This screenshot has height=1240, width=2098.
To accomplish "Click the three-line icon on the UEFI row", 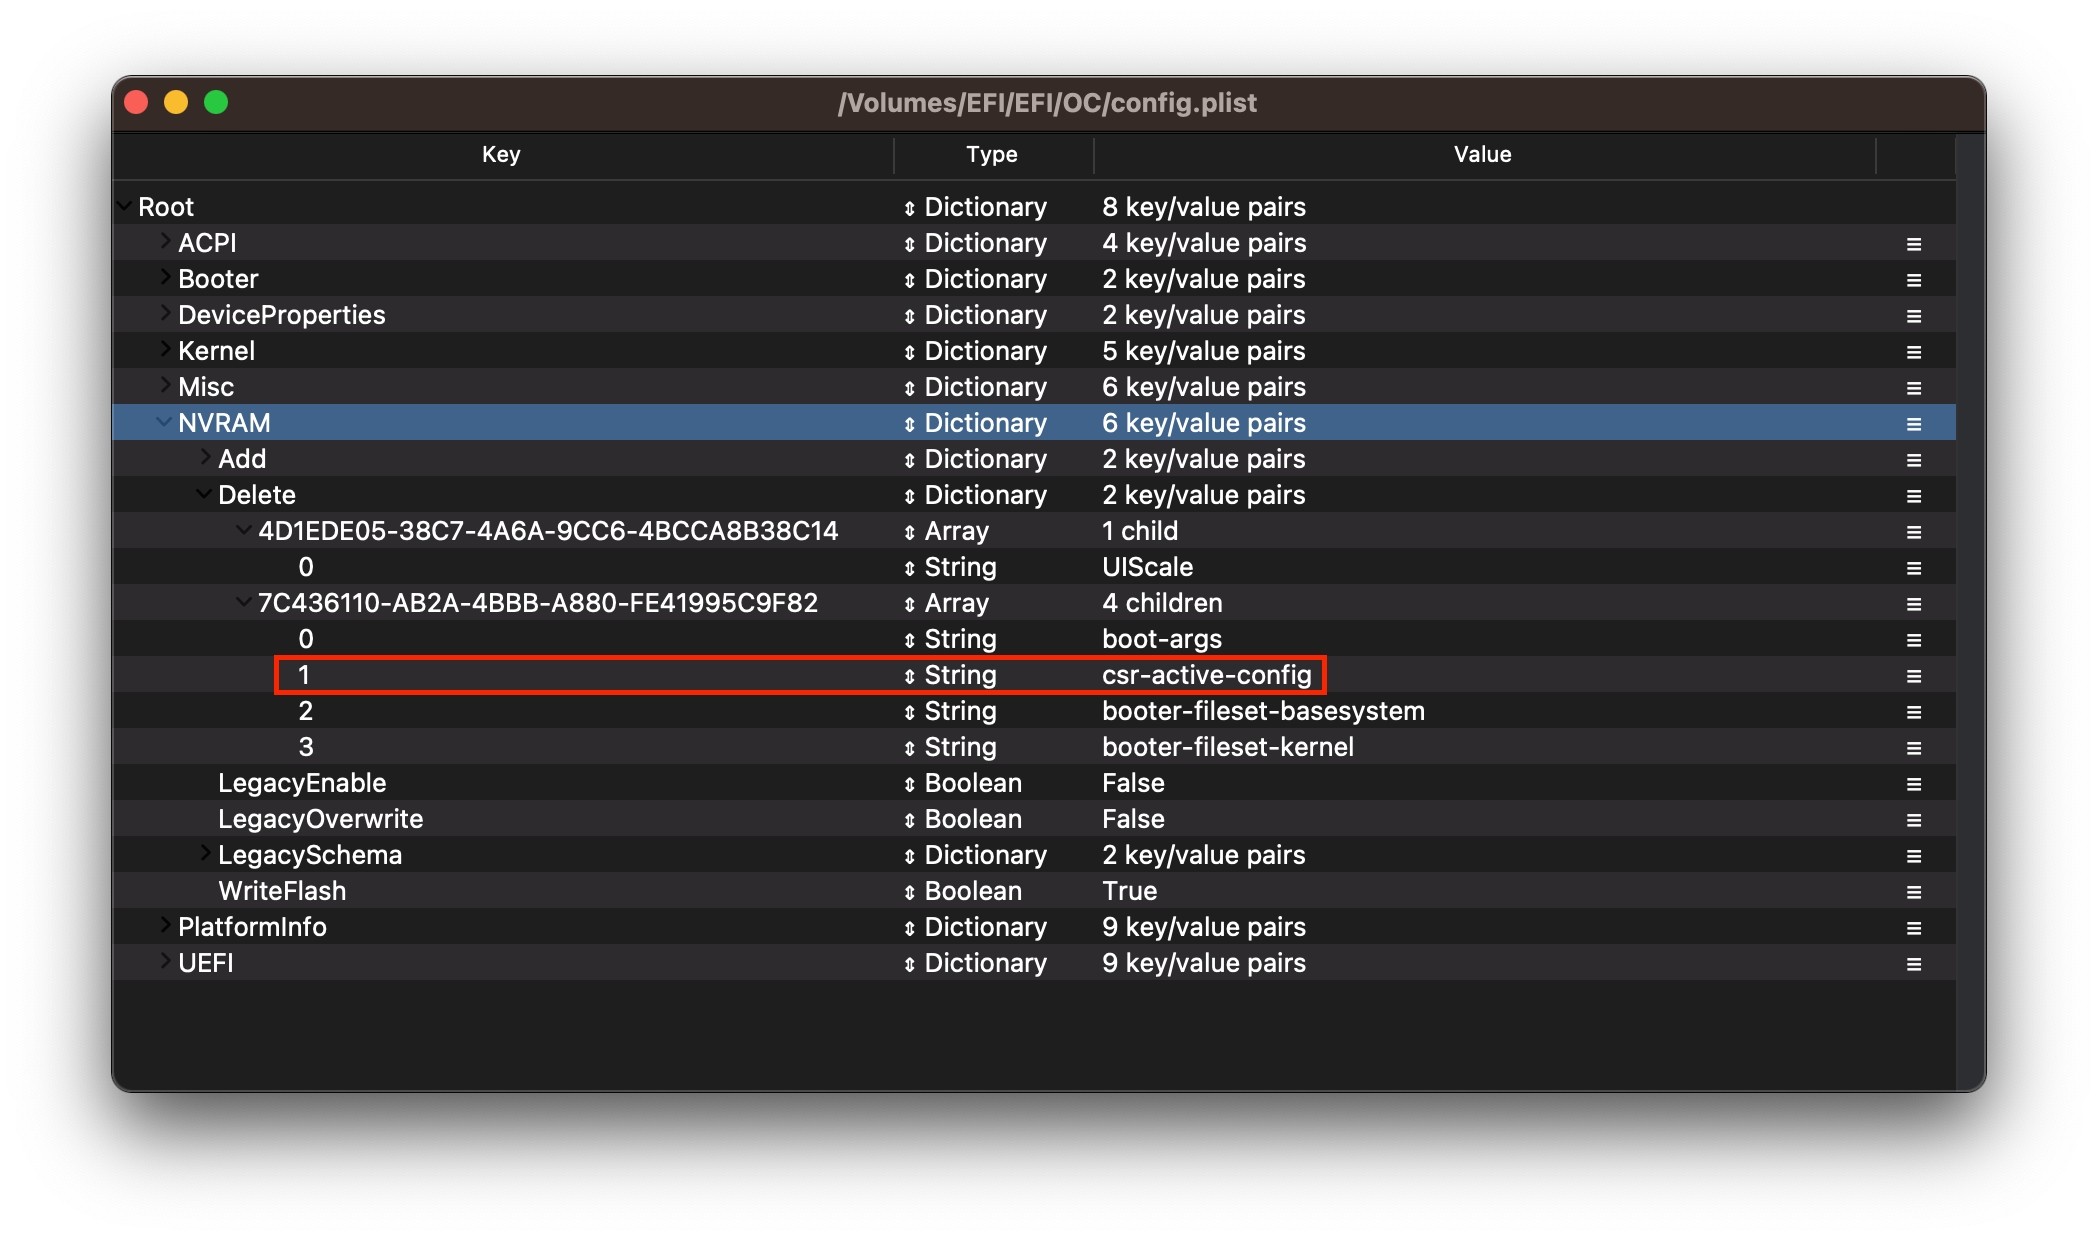I will [x=1913, y=964].
